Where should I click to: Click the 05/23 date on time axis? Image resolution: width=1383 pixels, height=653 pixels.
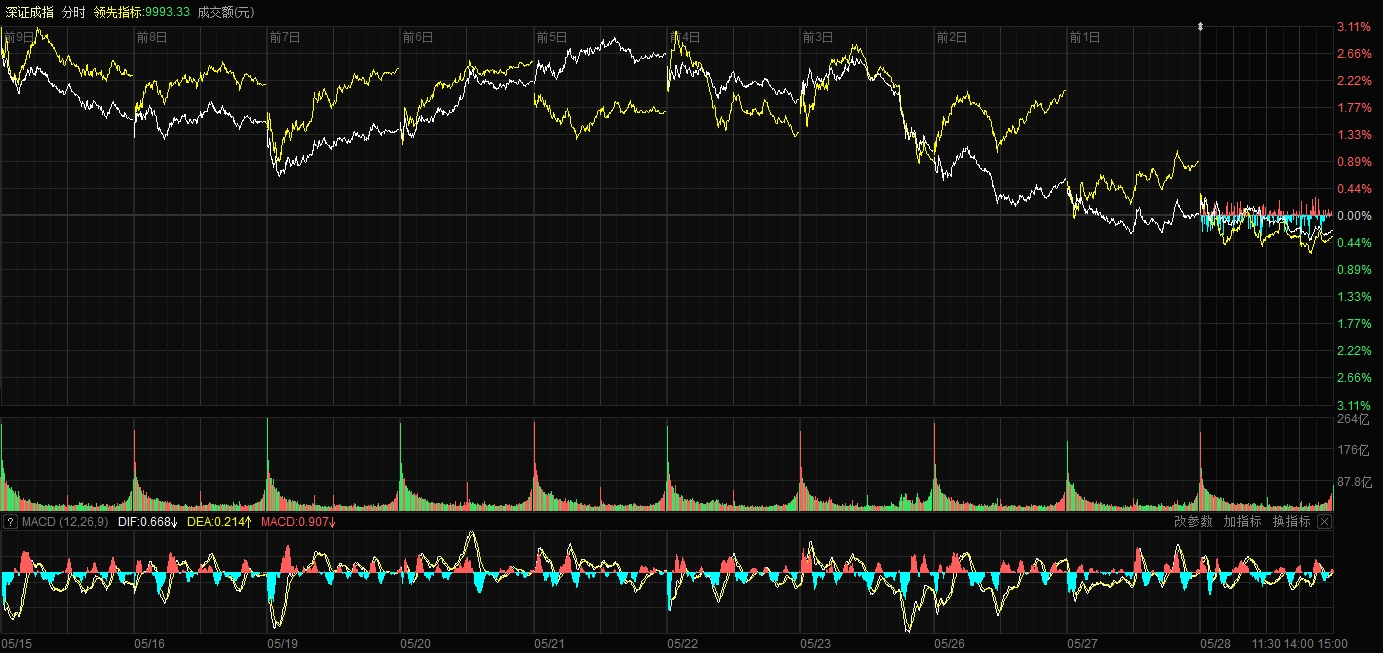pos(816,644)
